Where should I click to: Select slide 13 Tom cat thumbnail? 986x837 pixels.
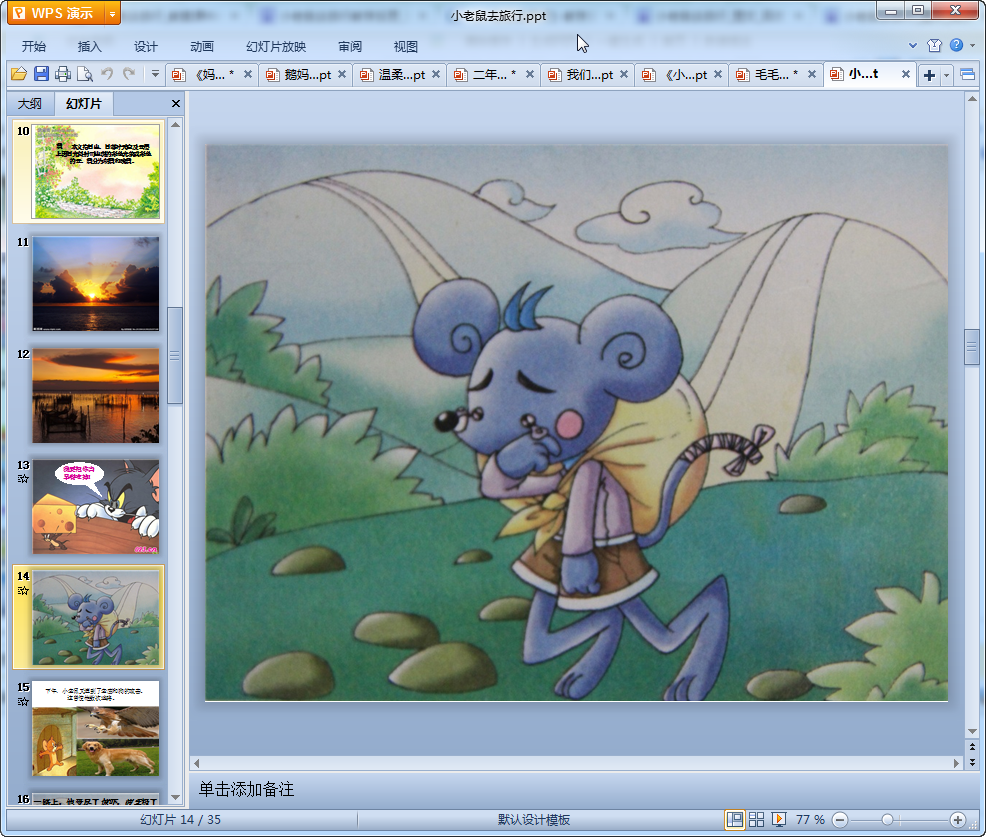(x=96, y=507)
